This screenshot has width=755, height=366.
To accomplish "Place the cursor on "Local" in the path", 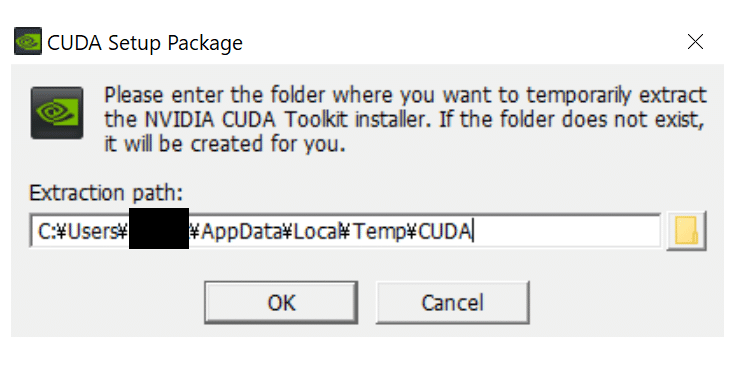I will (316, 232).
